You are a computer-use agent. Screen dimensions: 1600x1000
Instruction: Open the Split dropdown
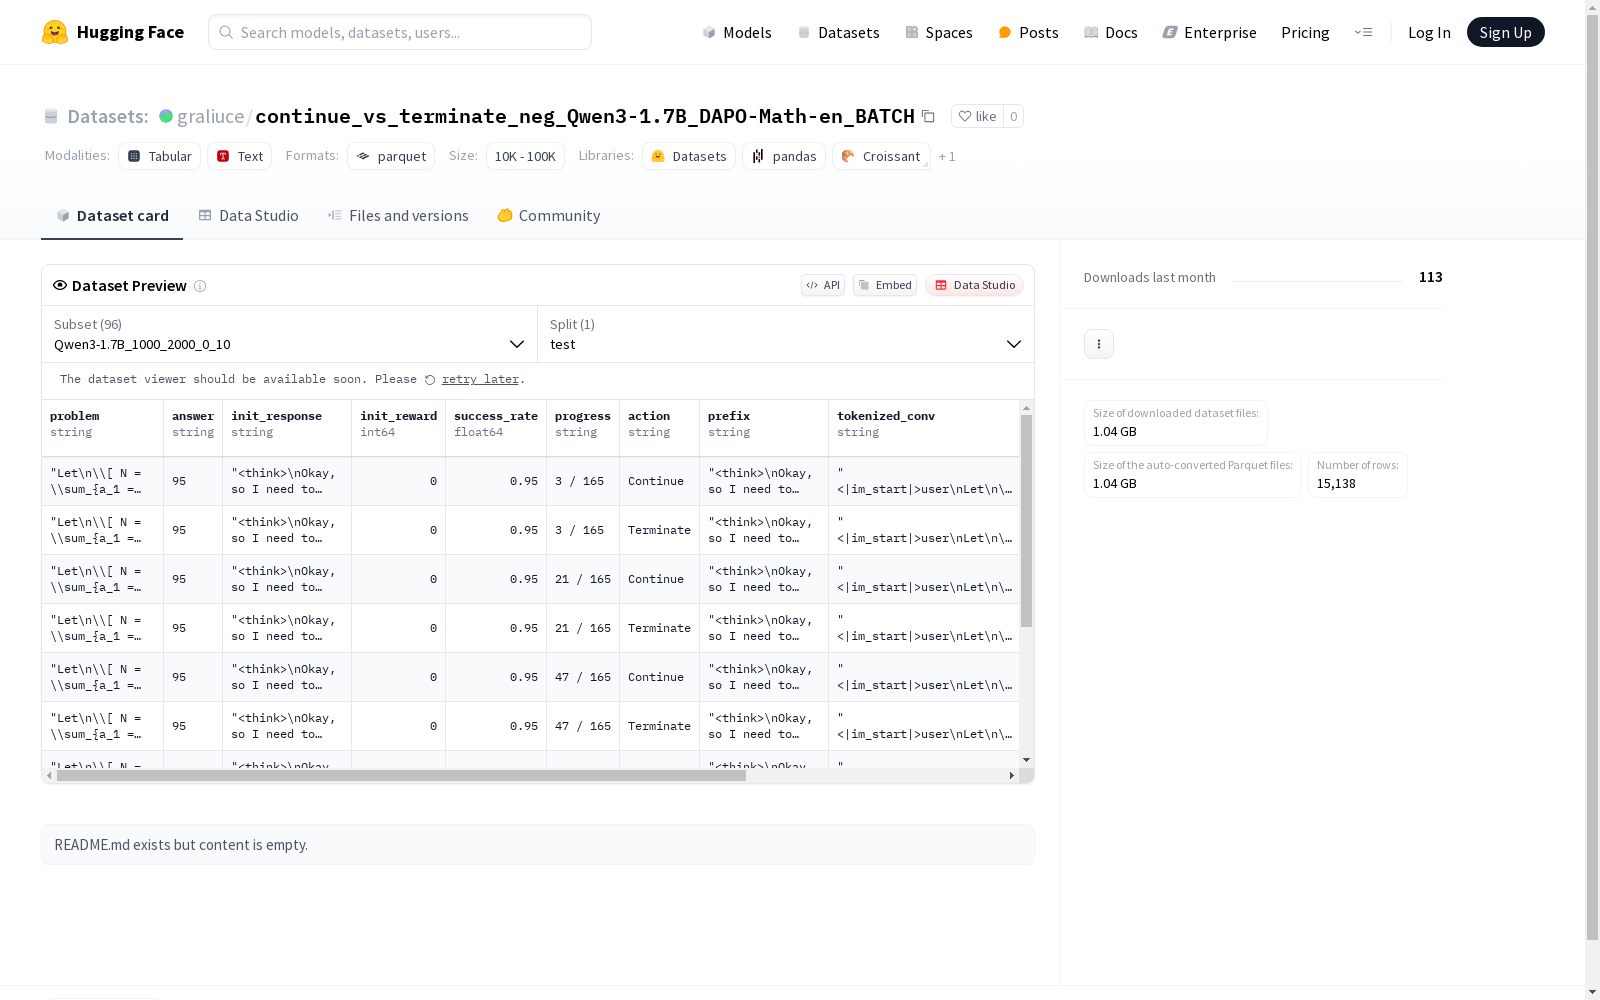[x=786, y=334]
